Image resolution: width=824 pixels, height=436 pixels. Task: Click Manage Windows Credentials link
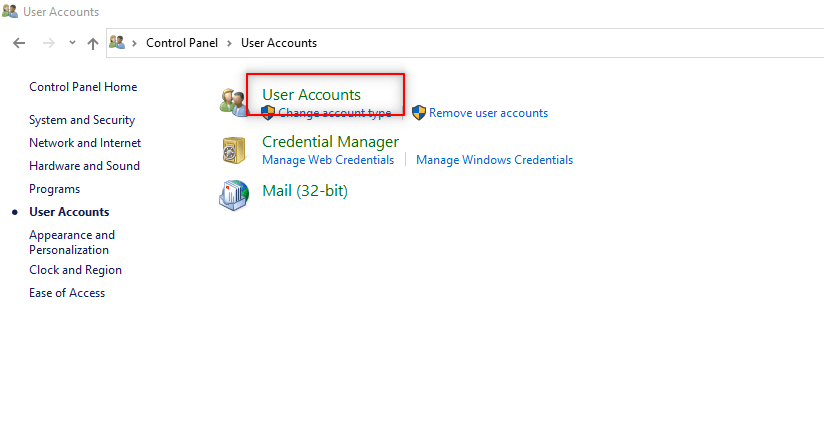pos(495,160)
